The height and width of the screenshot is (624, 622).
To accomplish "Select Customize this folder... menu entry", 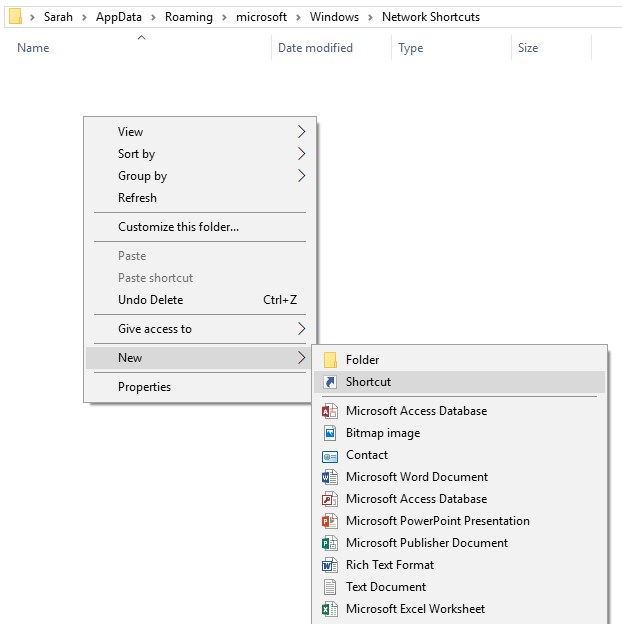I will tap(178, 227).
